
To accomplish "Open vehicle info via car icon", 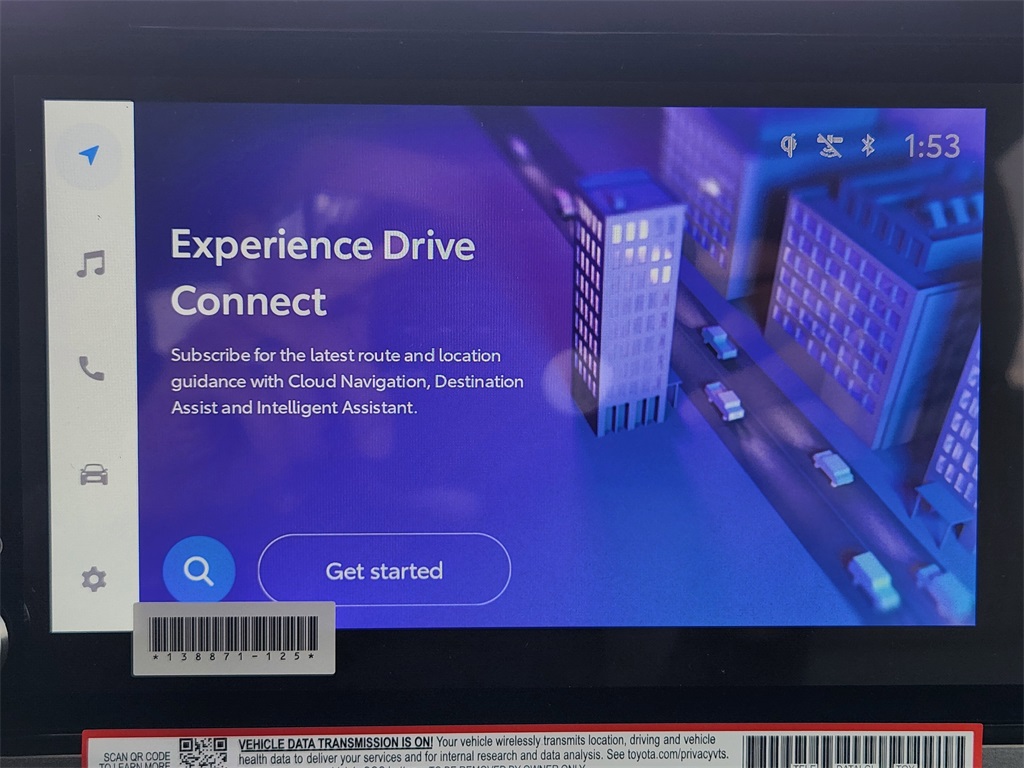I will click(93, 474).
